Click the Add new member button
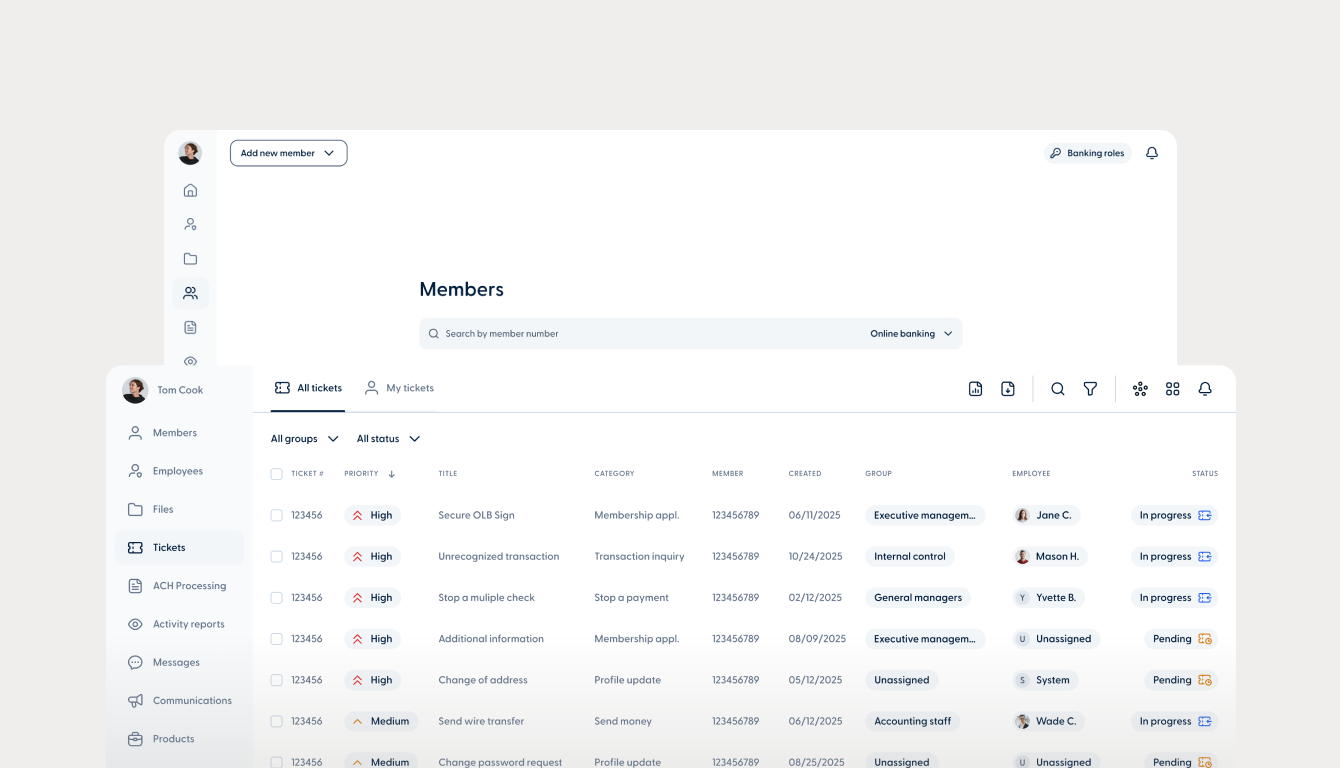 coord(289,153)
